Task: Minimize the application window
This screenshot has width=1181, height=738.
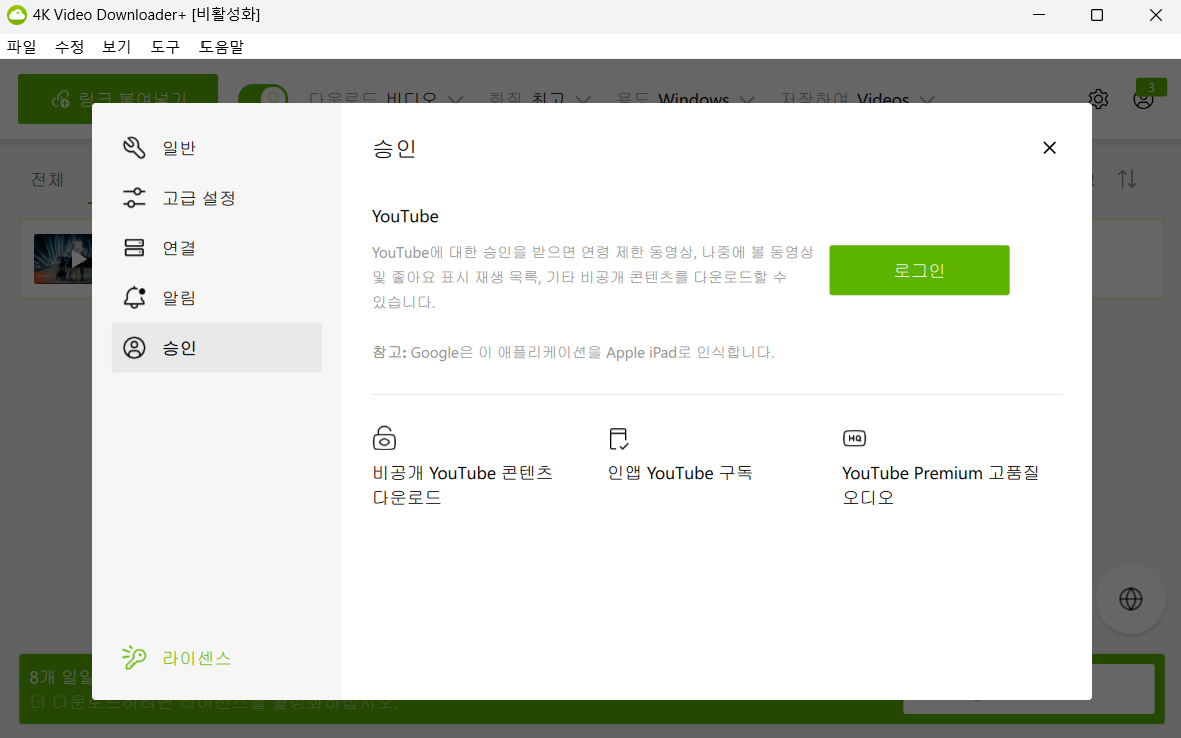Action: point(1039,15)
